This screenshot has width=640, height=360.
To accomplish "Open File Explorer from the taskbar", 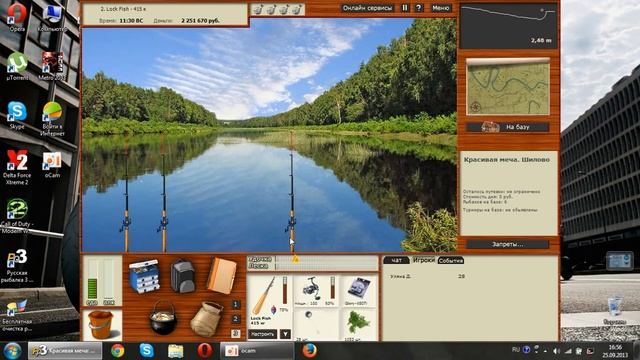I will 176,351.
